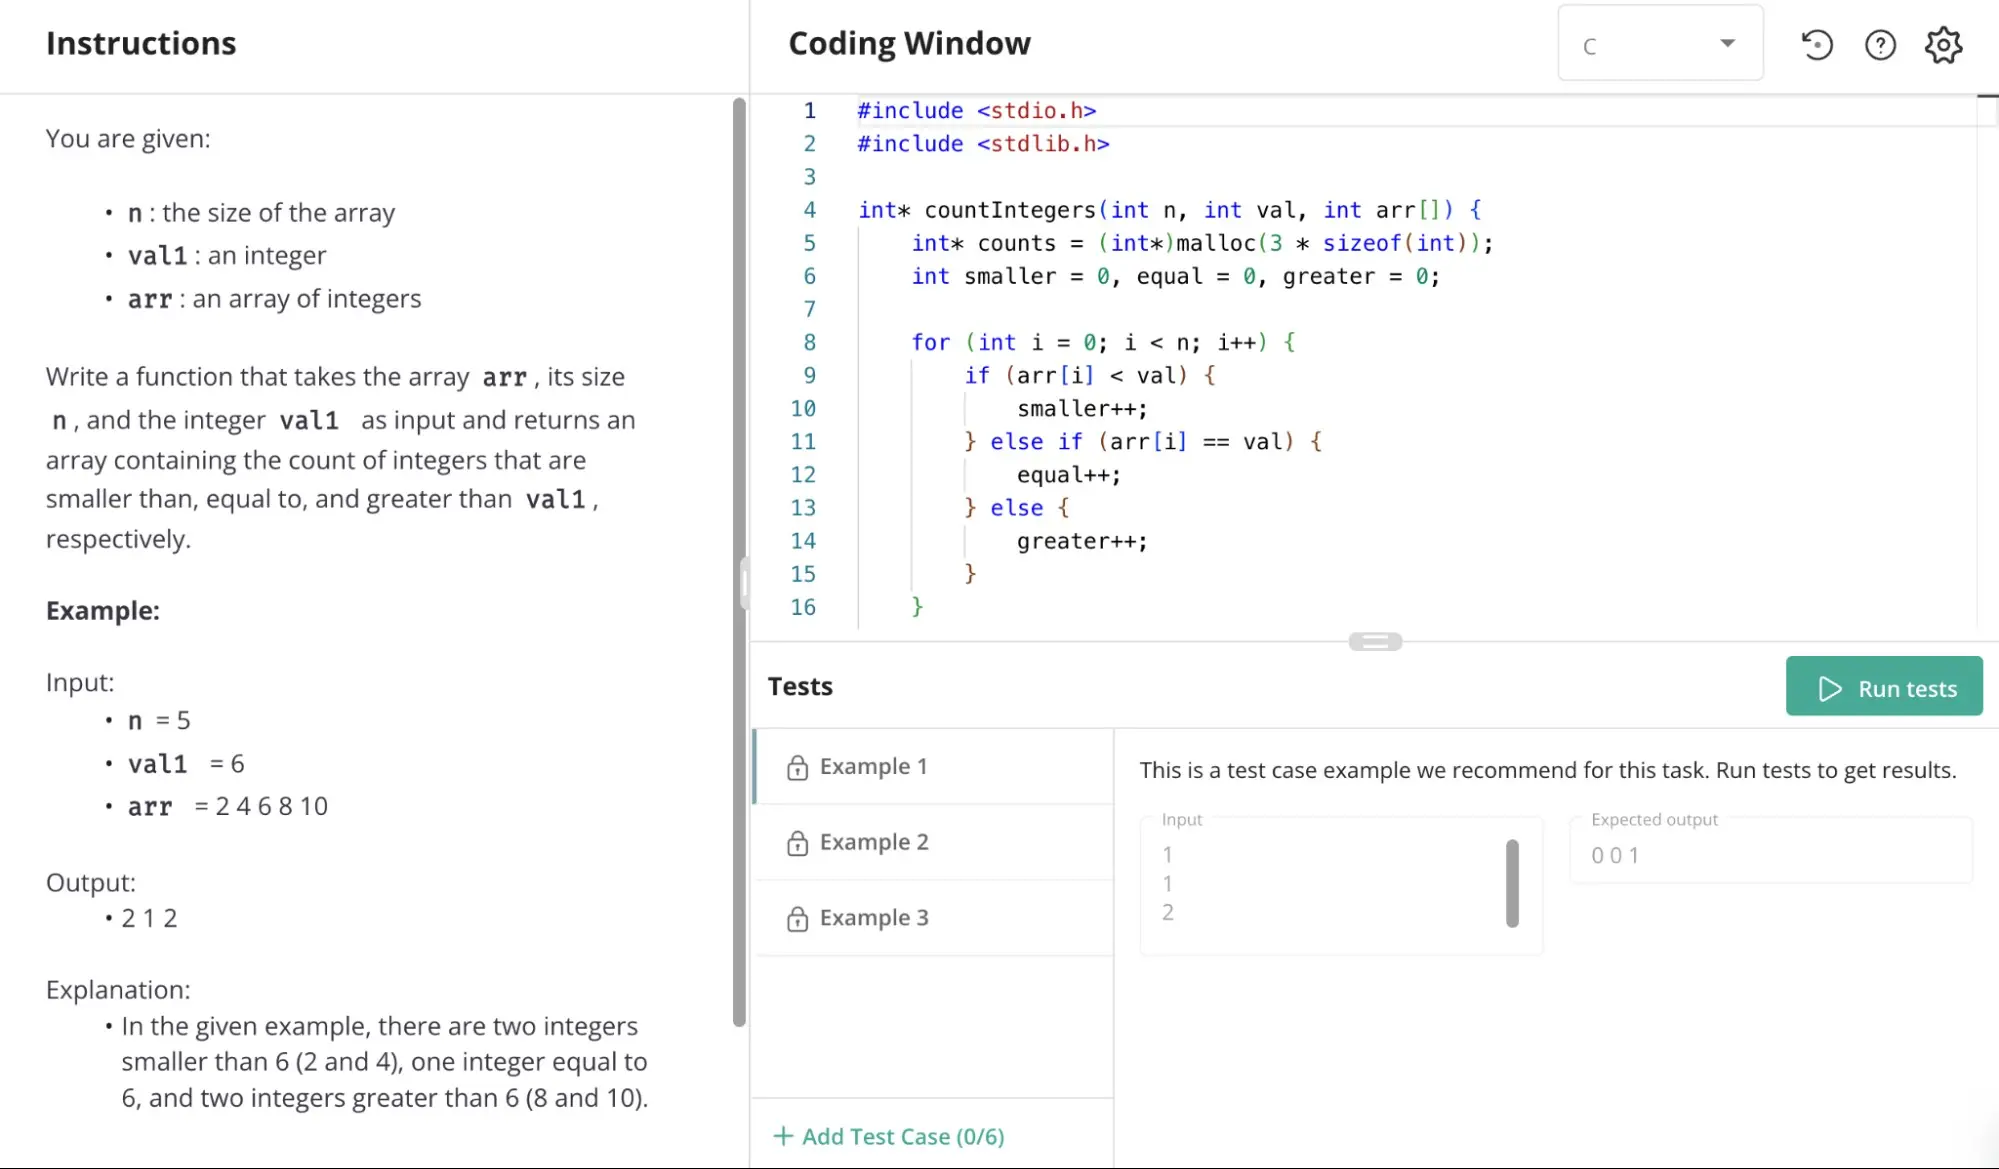This screenshot has height=1169, width=1999.
Task: Click the Run tests button
Action: click(x=1884, y=687)
